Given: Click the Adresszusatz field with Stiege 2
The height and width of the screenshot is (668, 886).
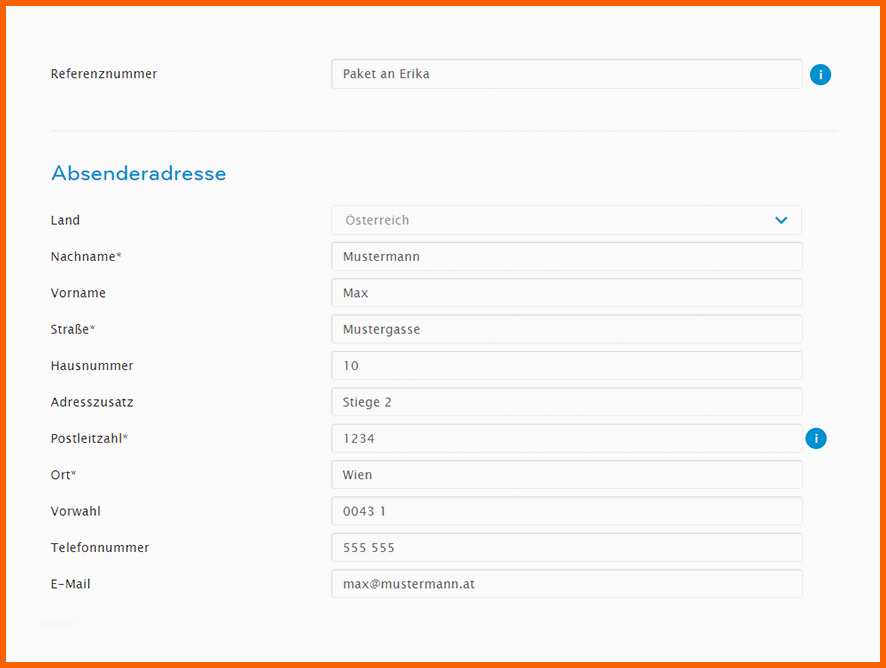Looking at the screenshot, I should [566, 402].
